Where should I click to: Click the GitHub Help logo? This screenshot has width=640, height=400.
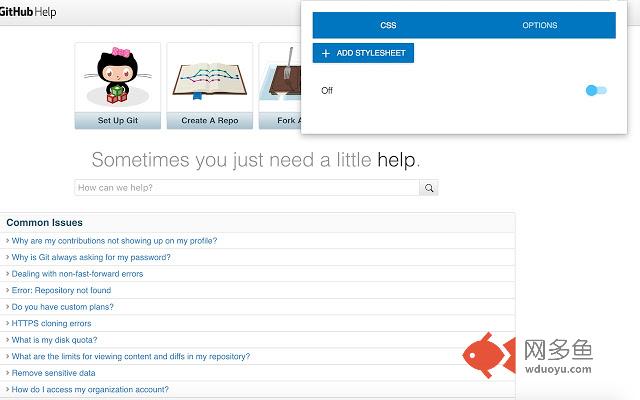[28, 12]
